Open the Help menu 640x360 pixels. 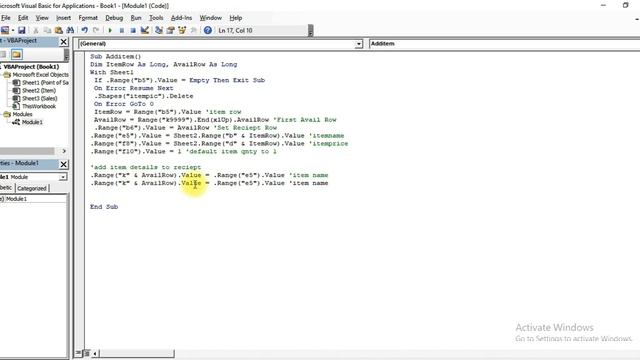click(x=236, y=18)
